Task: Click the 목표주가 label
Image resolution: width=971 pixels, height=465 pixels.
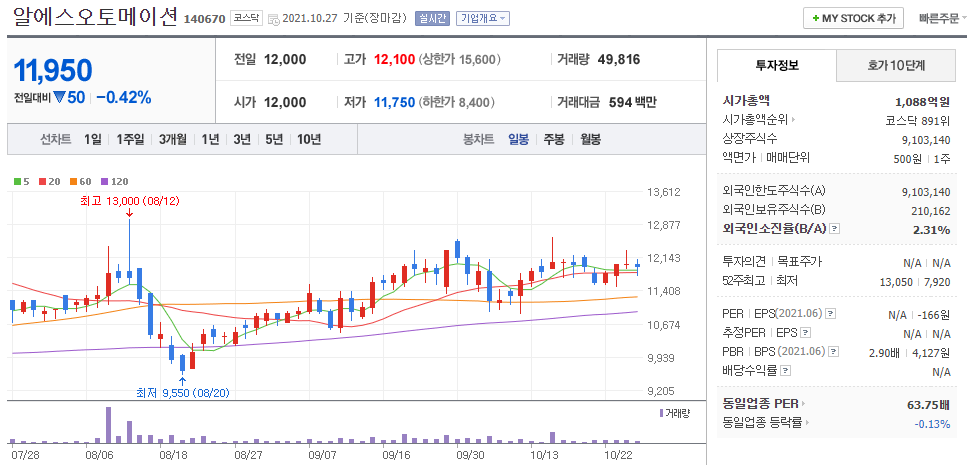Action: (799, 261)
